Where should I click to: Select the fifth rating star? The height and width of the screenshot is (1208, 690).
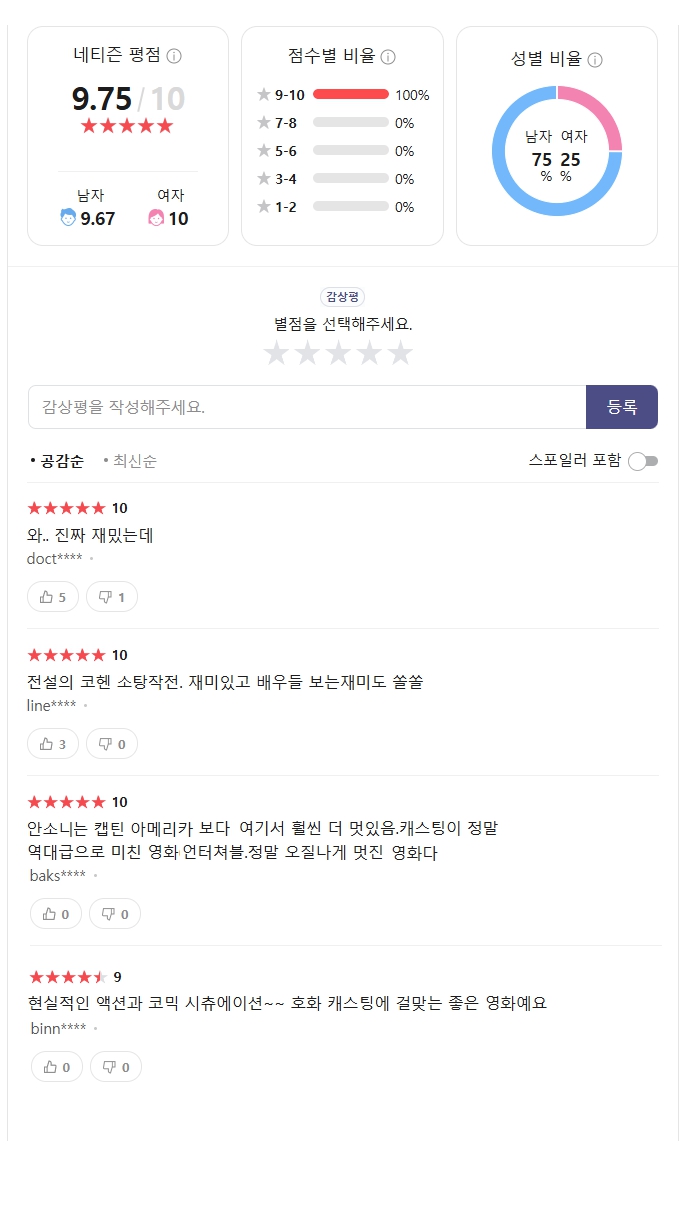coord(400,353)
